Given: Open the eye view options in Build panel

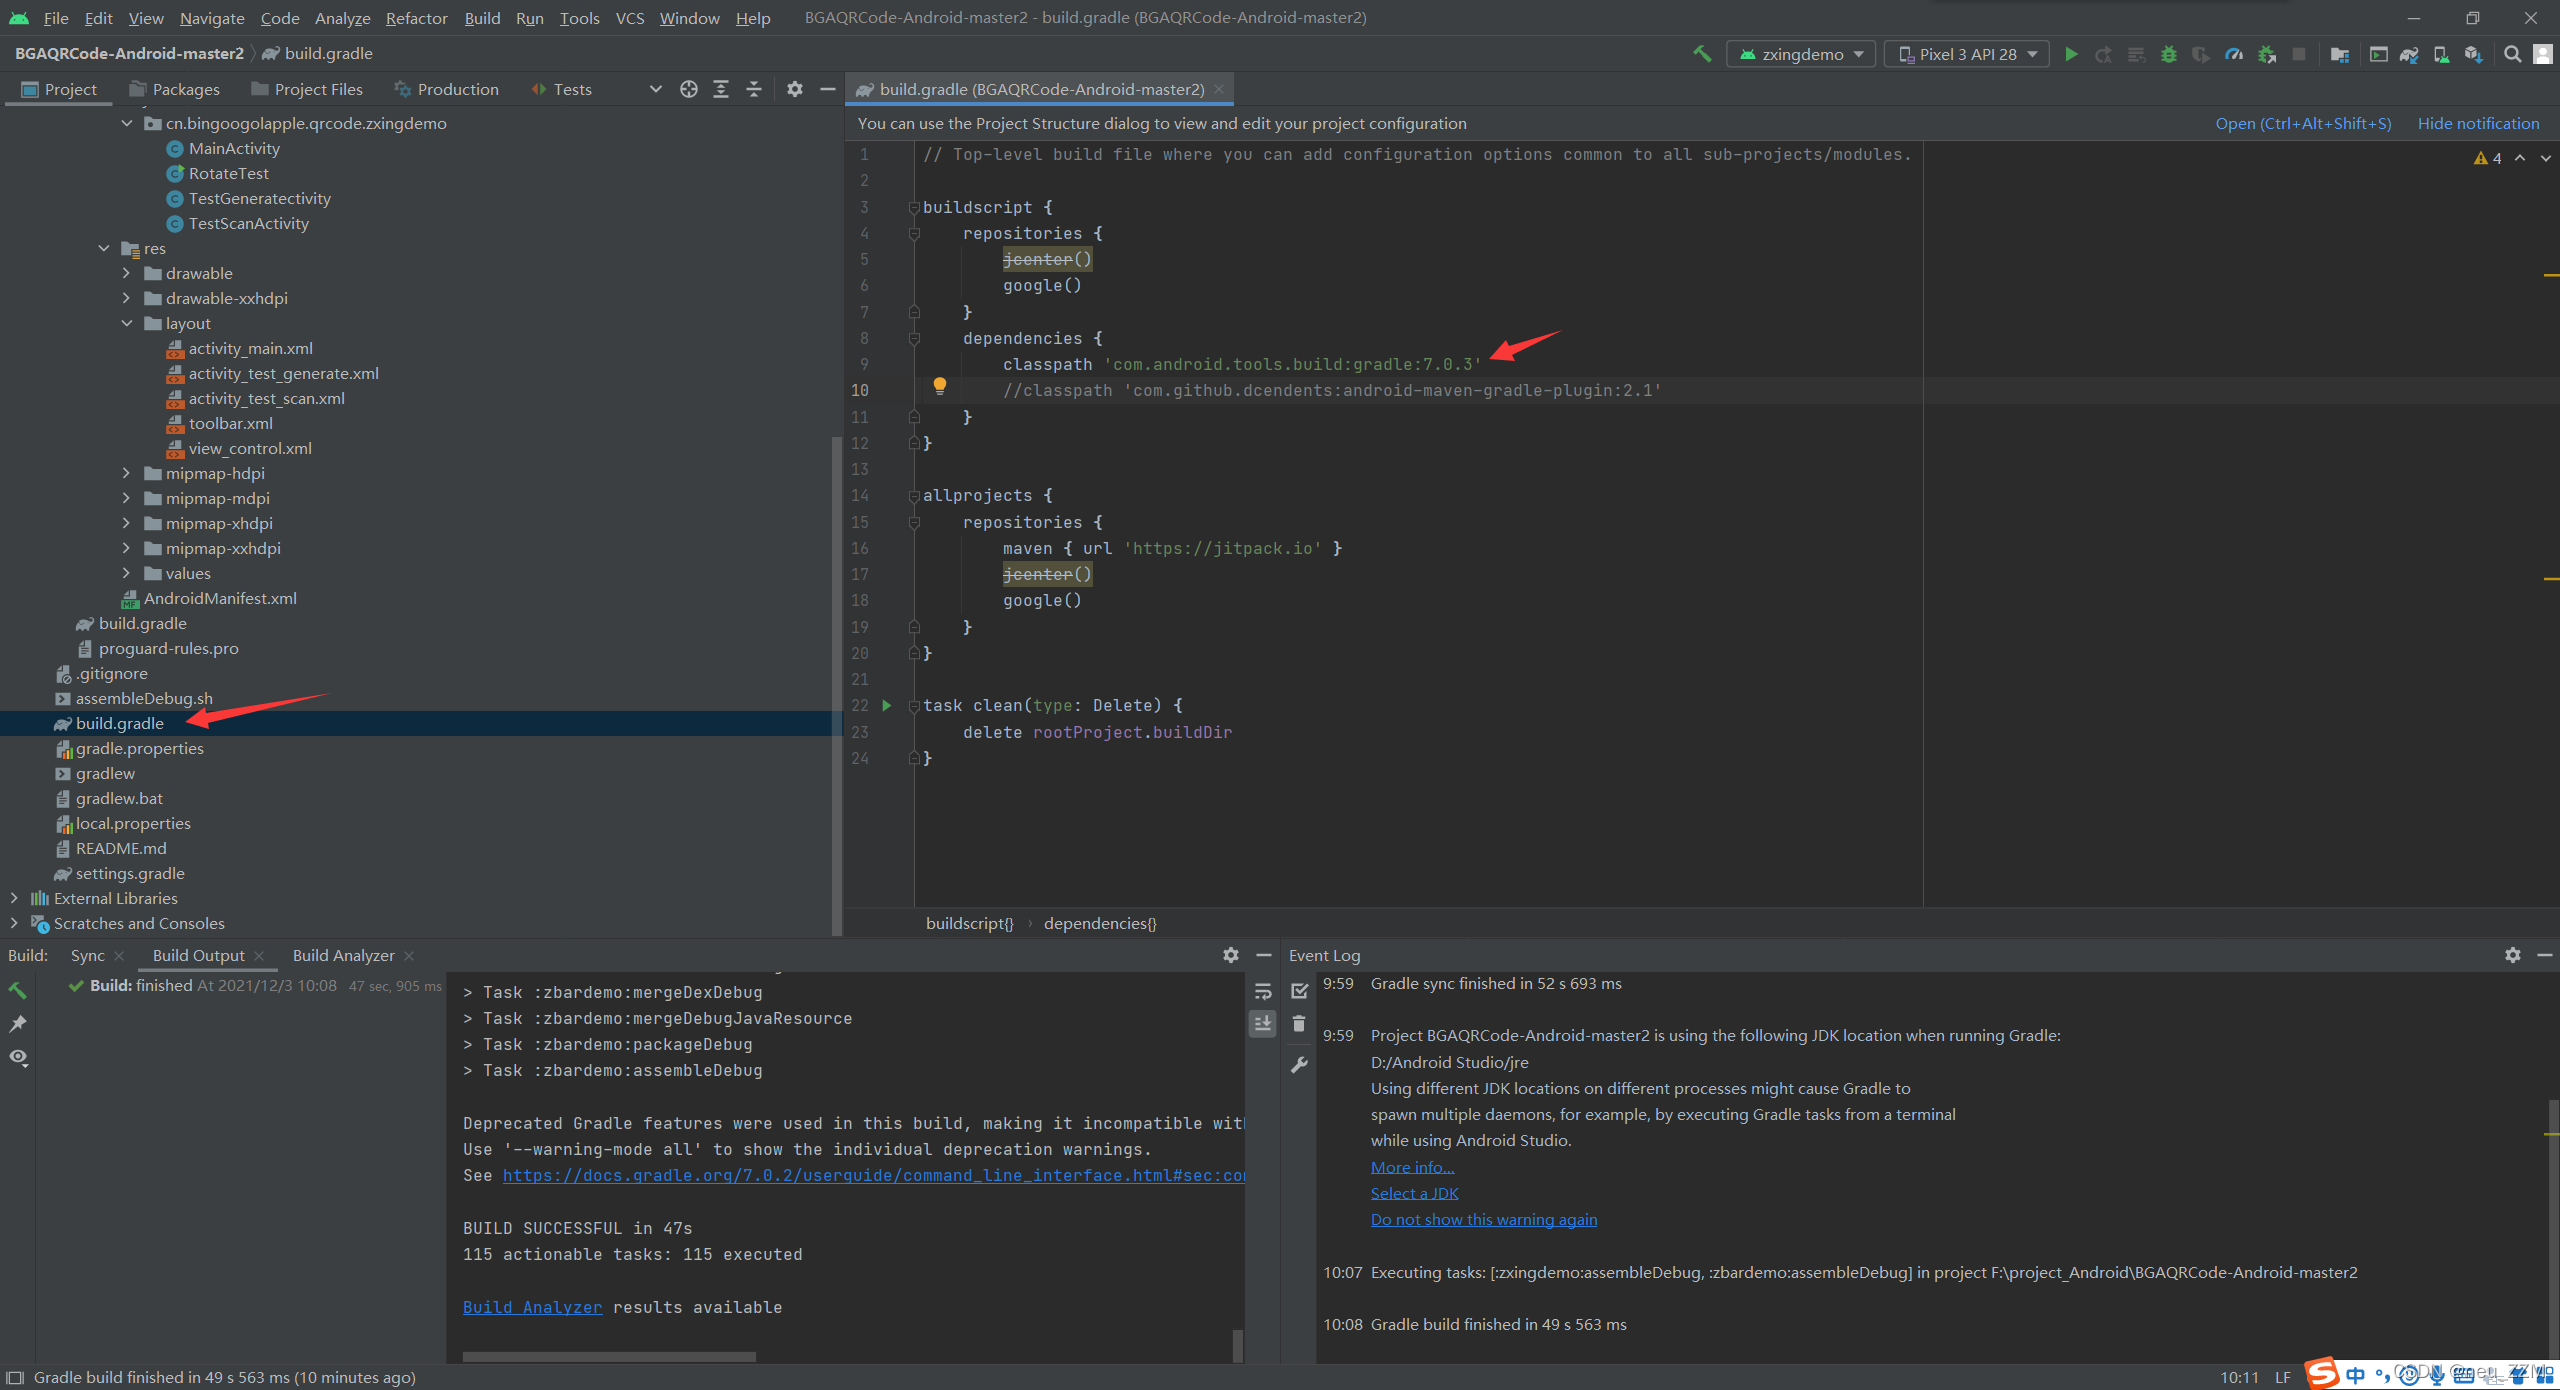Looking at the screenshot, I should pyautogui.click(x=18, y=1057).
